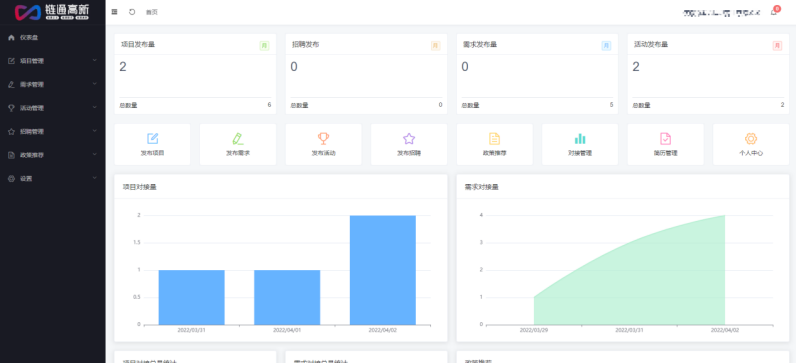Click the 对接管理 label text

tap(580, 153)
